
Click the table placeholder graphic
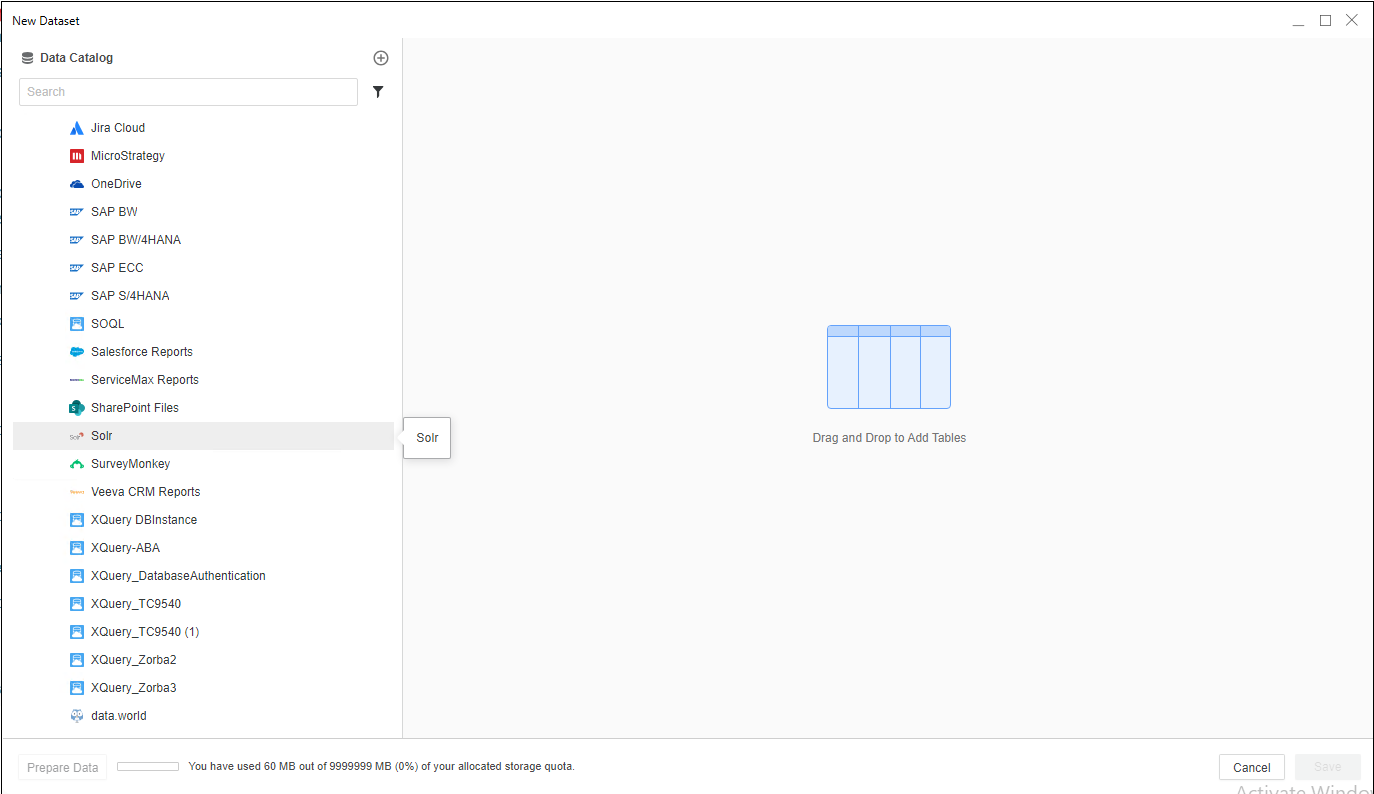pos(889,367)
